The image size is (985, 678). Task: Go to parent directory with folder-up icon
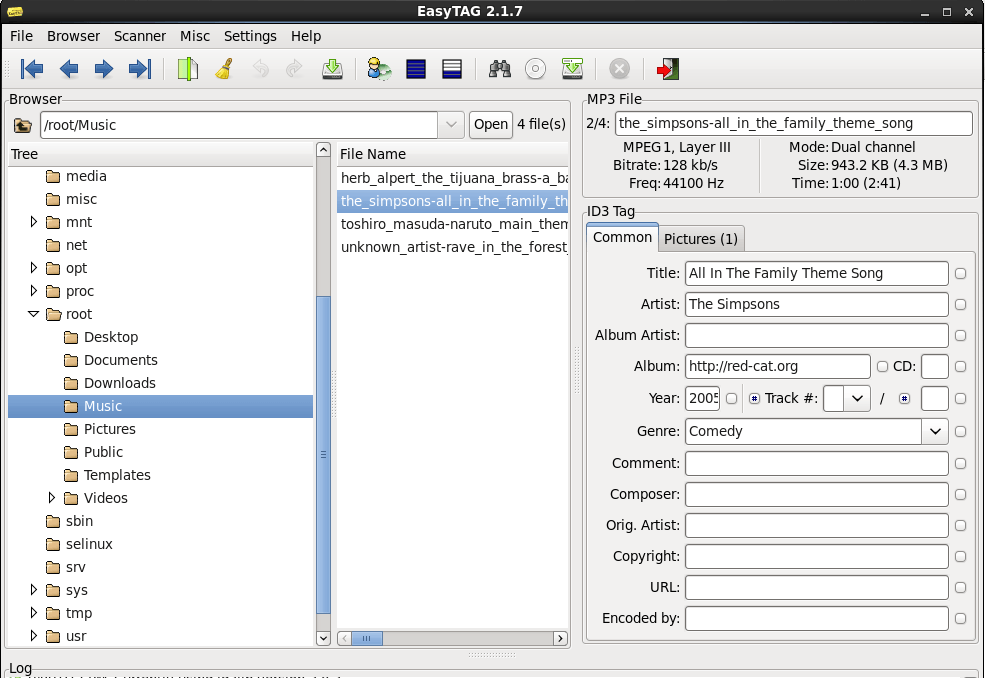click(23, 125)
